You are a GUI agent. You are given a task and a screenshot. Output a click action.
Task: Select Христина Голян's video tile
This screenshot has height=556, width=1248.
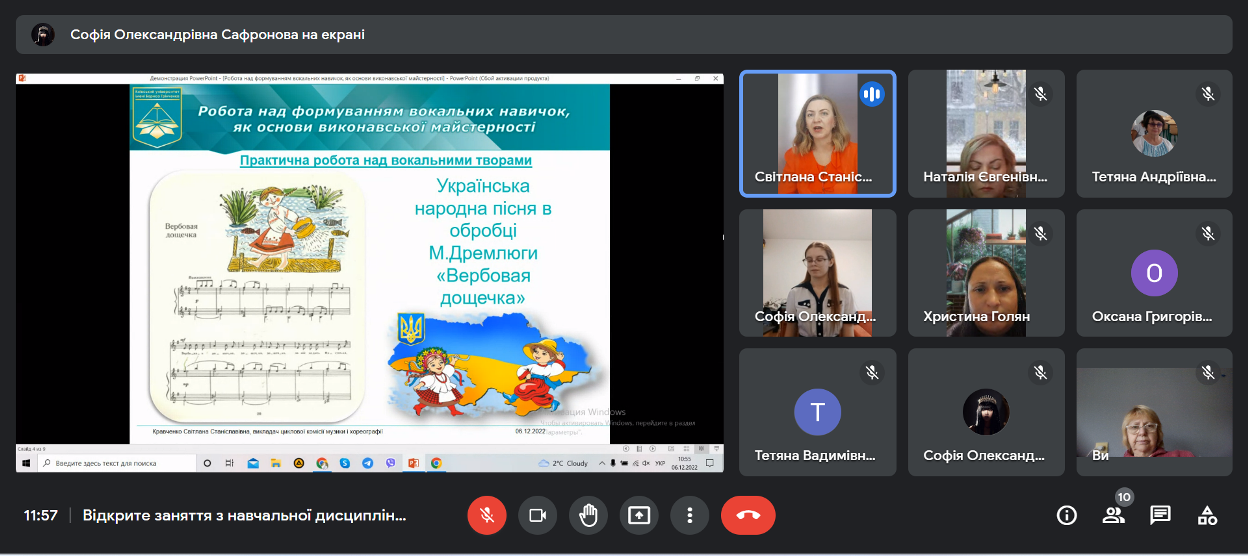pos(985,272)
